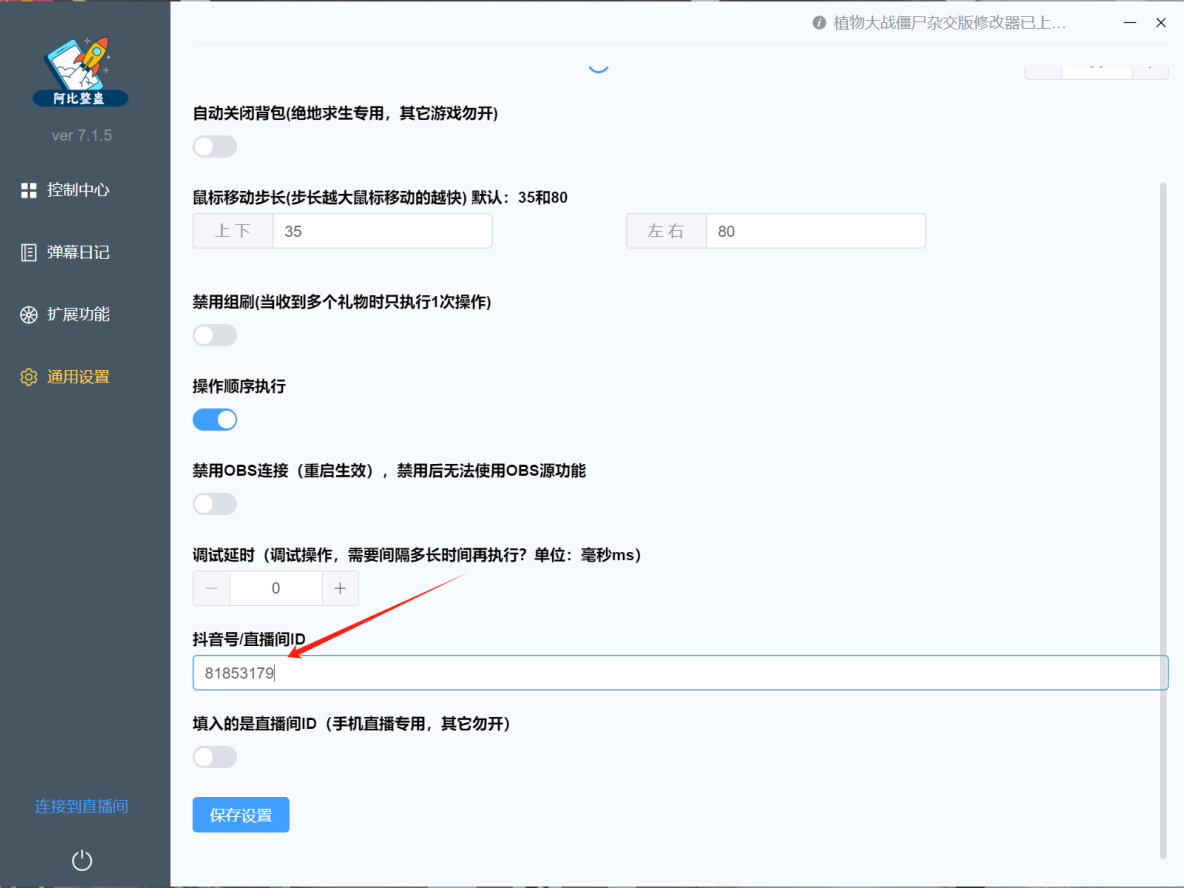Enable 自动关闭背包 for 绝地求生

click(x=214, y=146)
